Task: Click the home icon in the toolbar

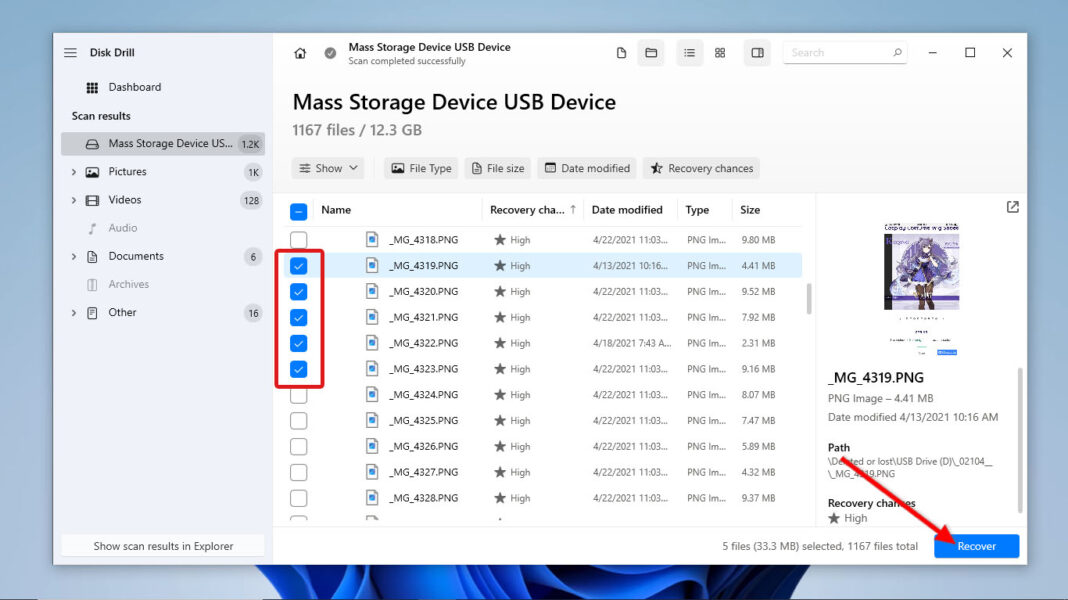Action: point(300,52)
